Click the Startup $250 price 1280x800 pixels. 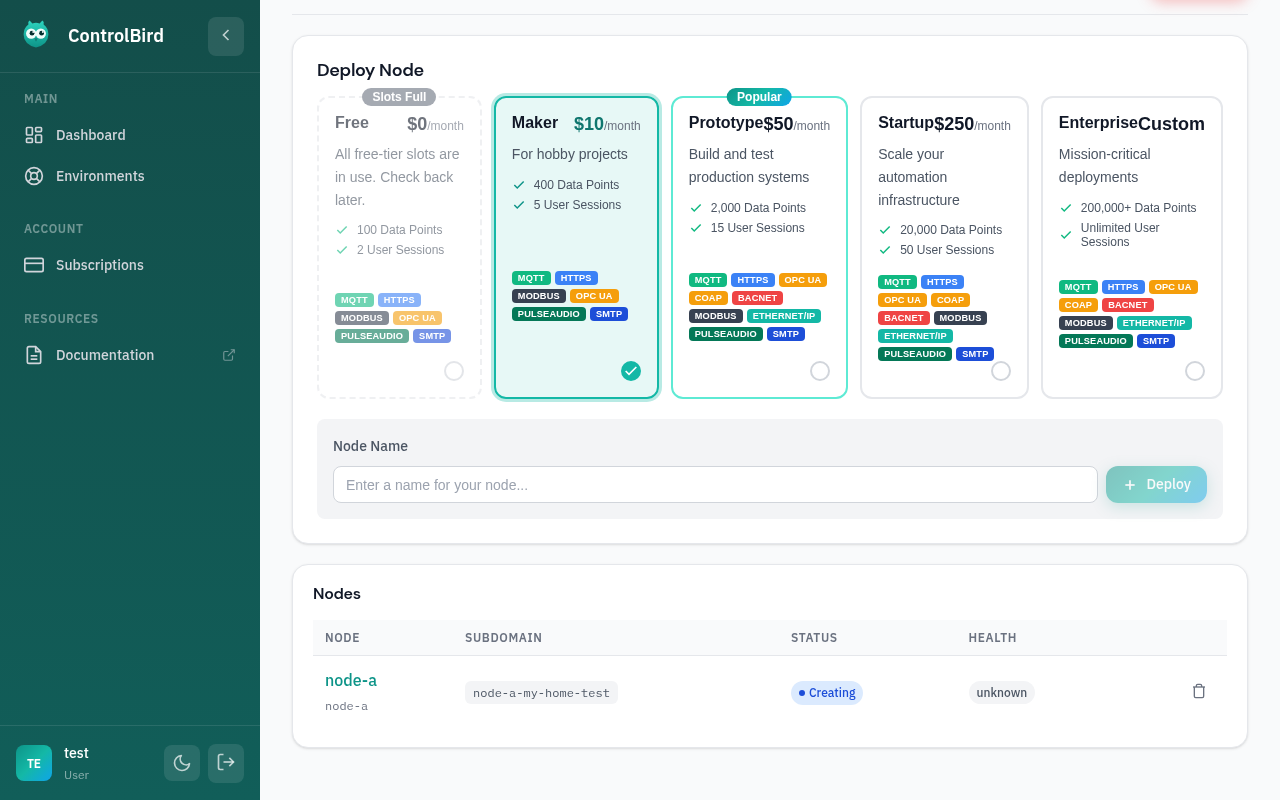[x=954, y=124]
